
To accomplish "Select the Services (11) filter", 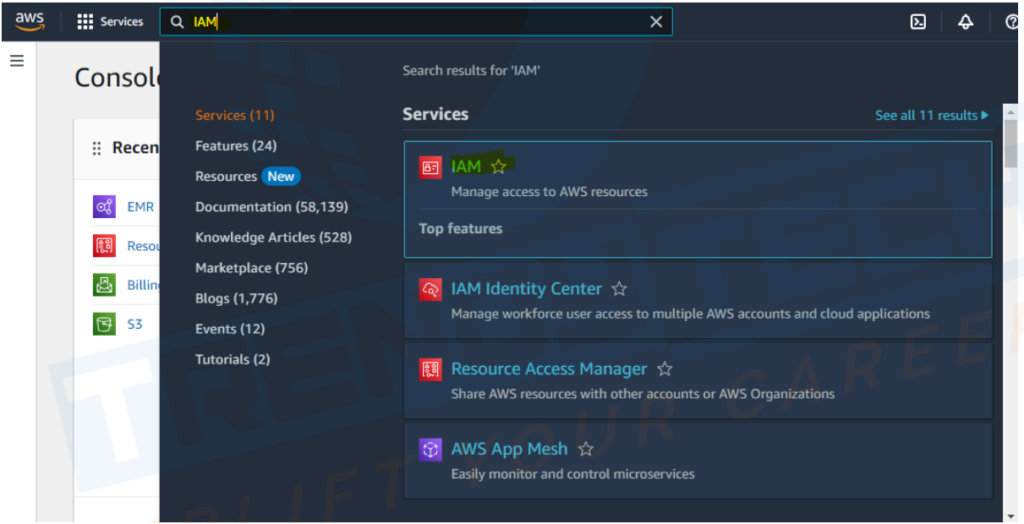I will (x=234, y=115).
